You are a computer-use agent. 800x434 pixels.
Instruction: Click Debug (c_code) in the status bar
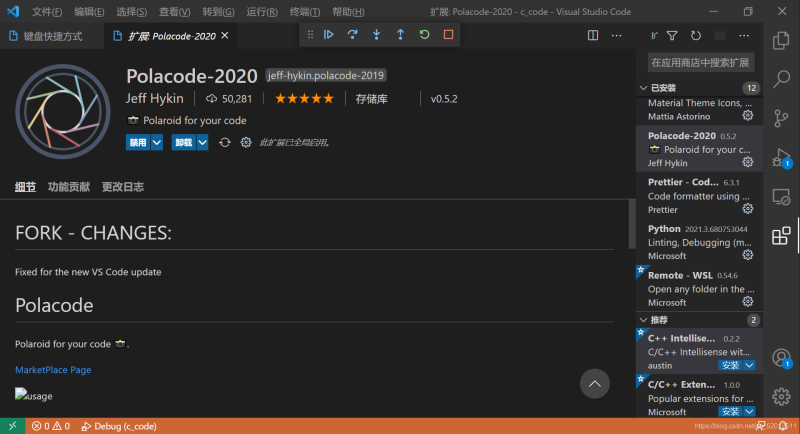119,426
